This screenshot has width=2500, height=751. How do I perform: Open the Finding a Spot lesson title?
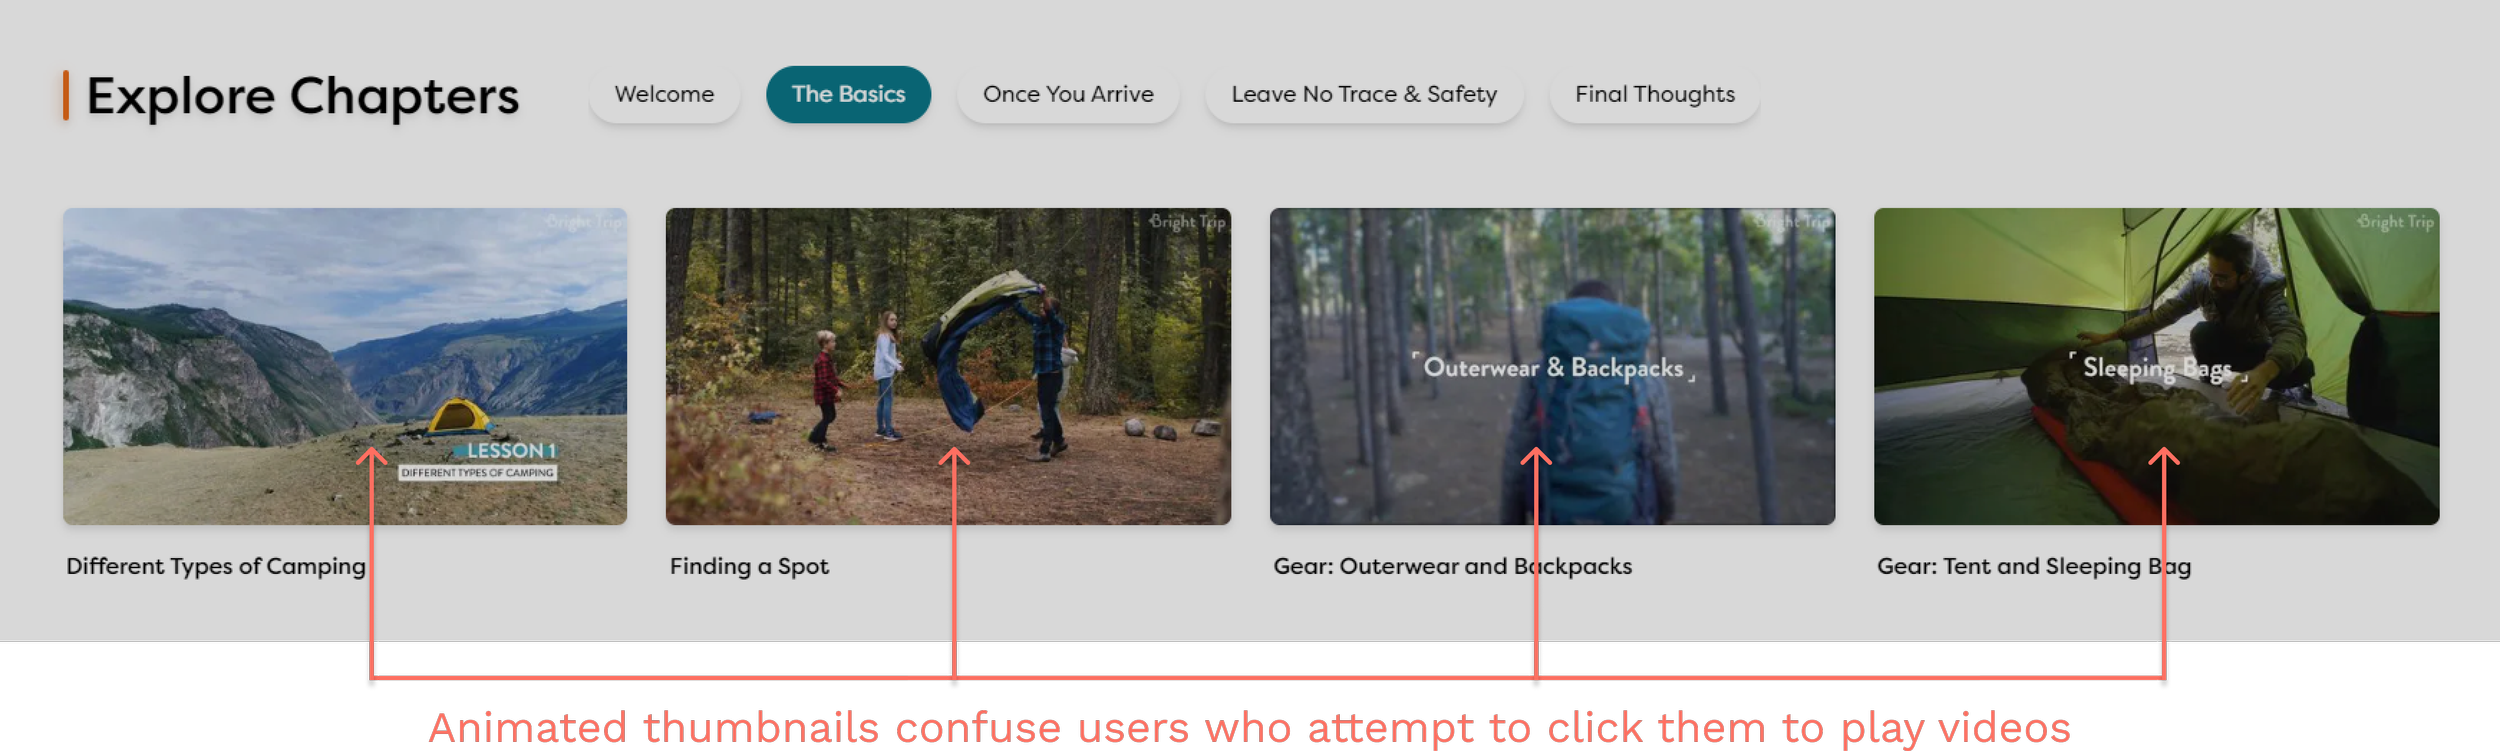pyautogui.click(x=749, y=566)
